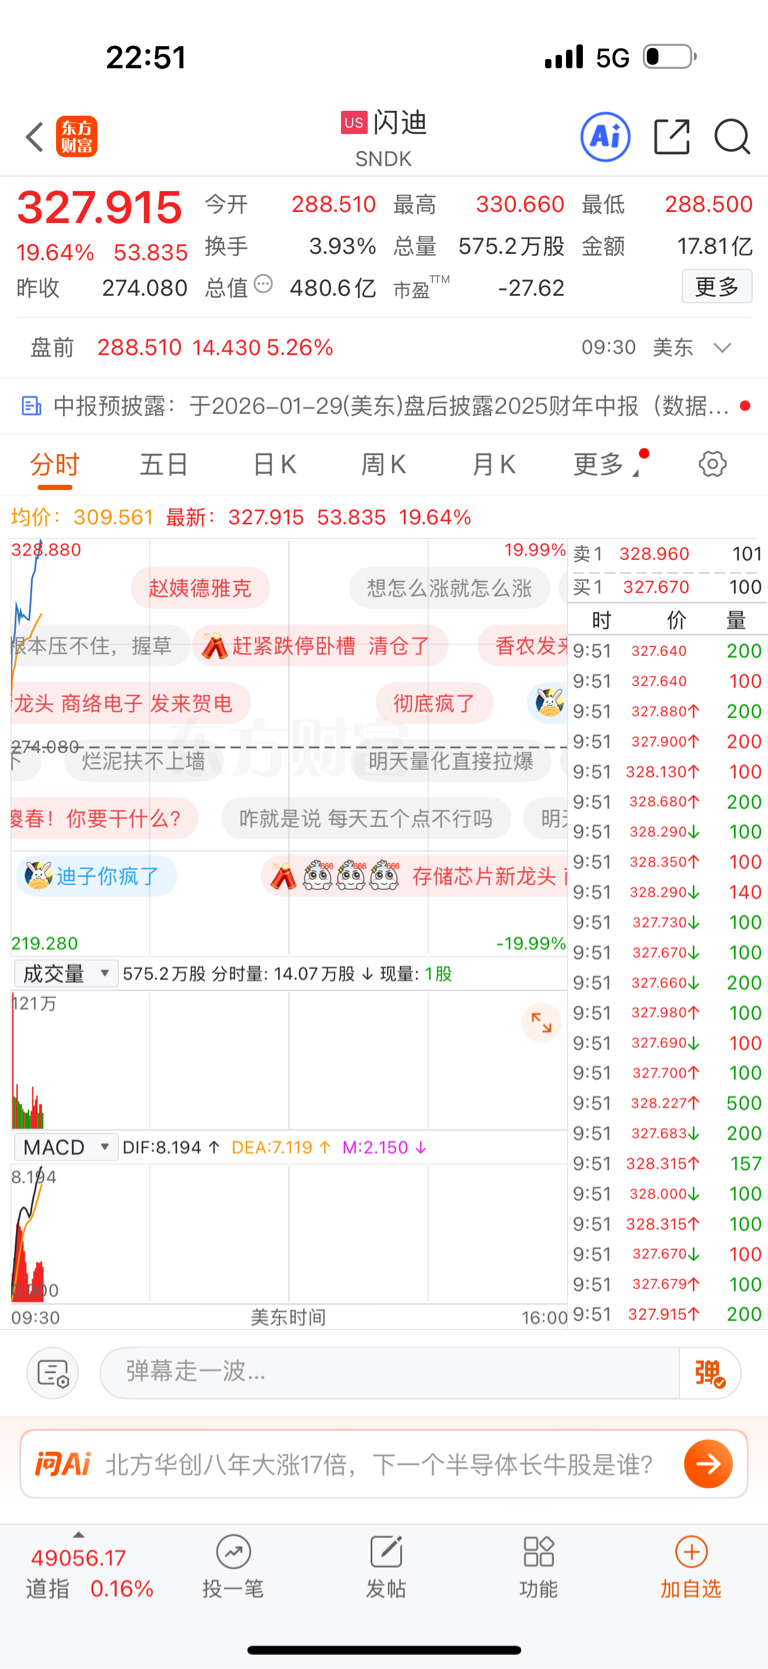Open 投一笔 chart icon
This screenshot has width=768, height=1669.
point(233,1552)
